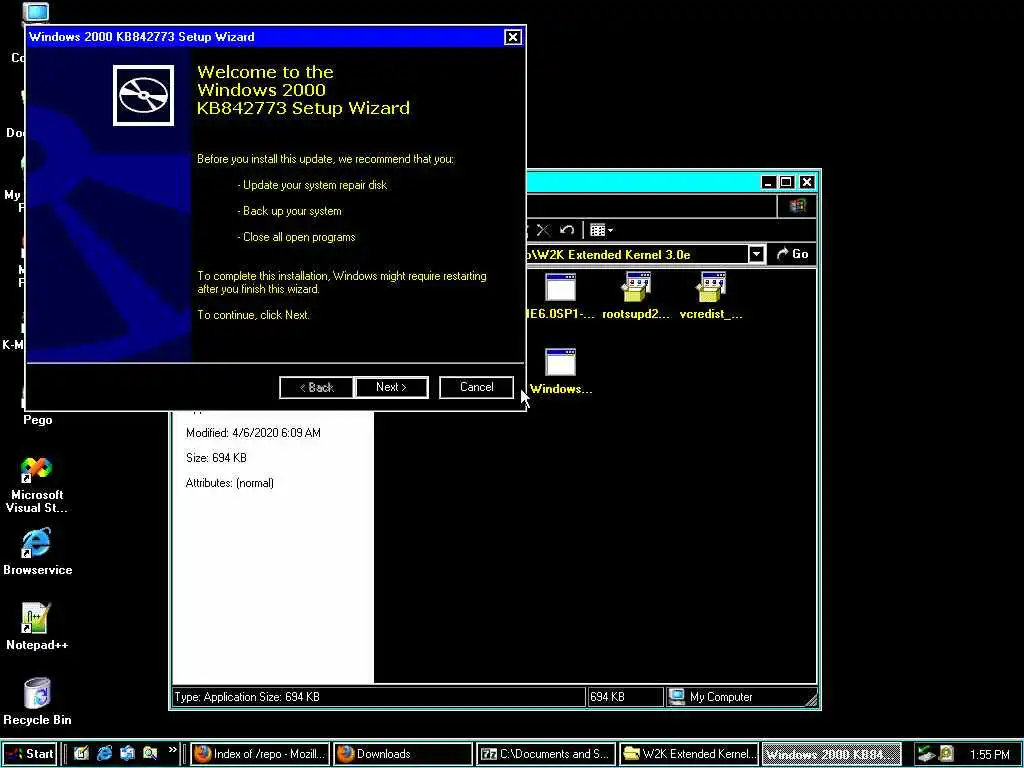The height and width of the screenshot is (768, 1024).
Task: Click the fourth Quick Launch search icon
Action: click(150, 754)
